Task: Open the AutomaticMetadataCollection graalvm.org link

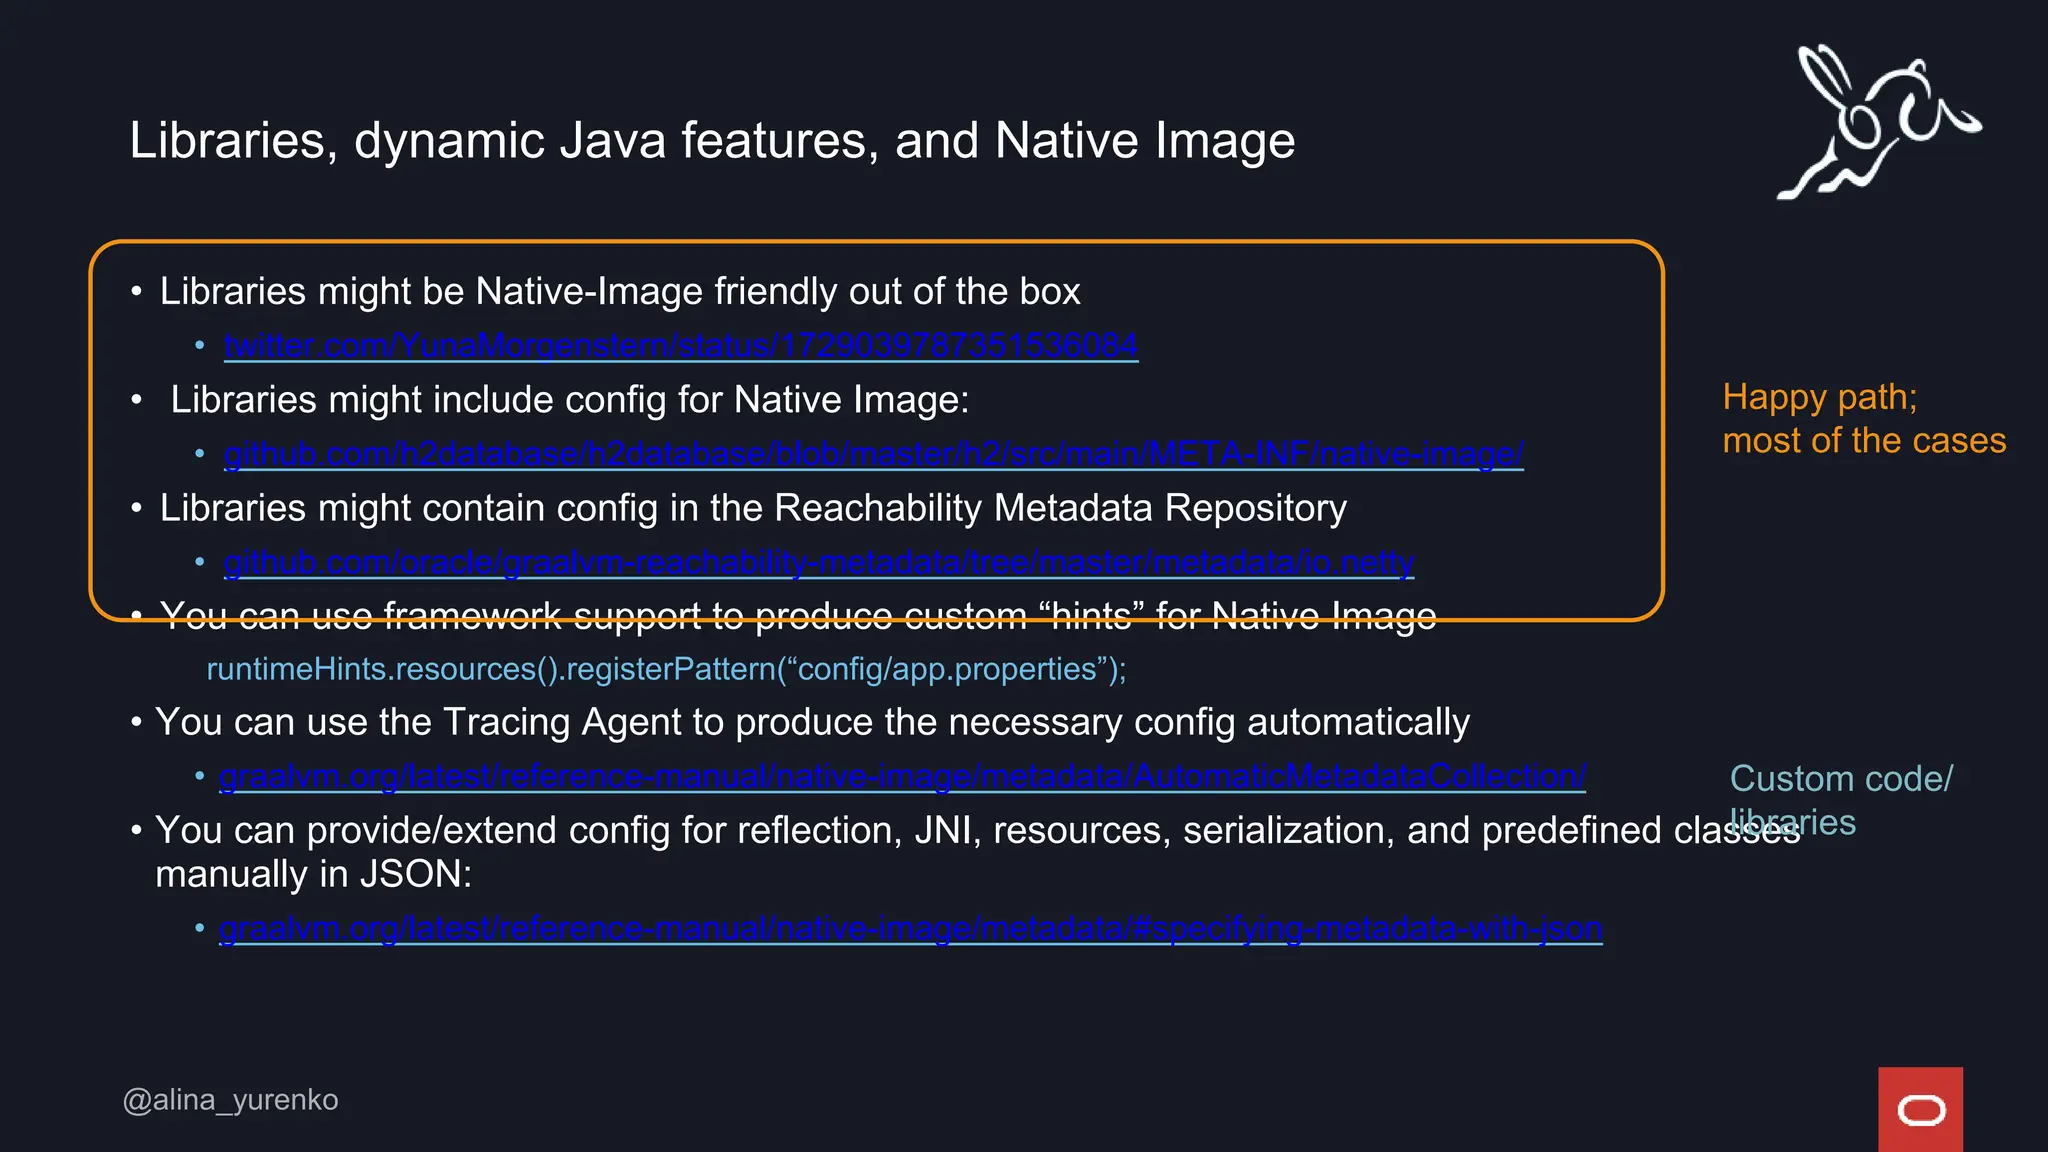Action: (902, 776)
